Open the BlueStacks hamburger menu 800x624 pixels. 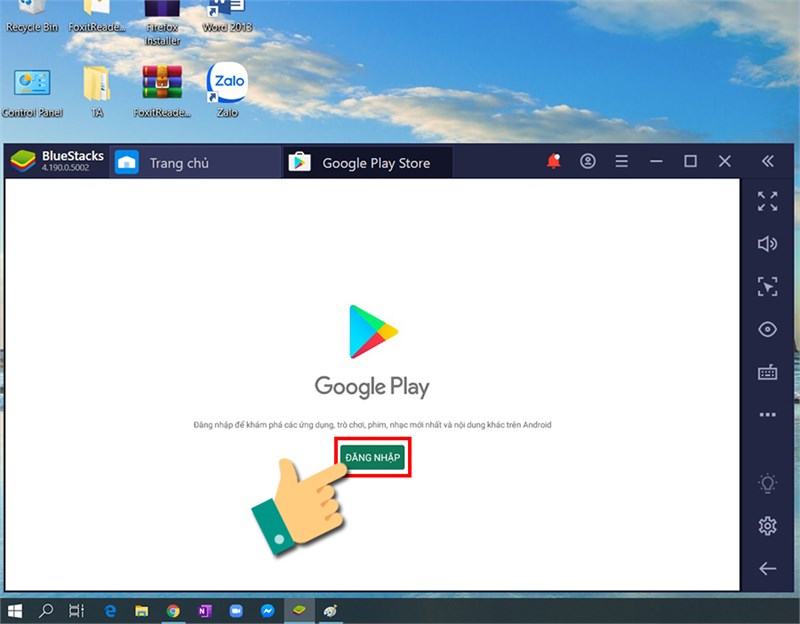[x=621, y=161]
